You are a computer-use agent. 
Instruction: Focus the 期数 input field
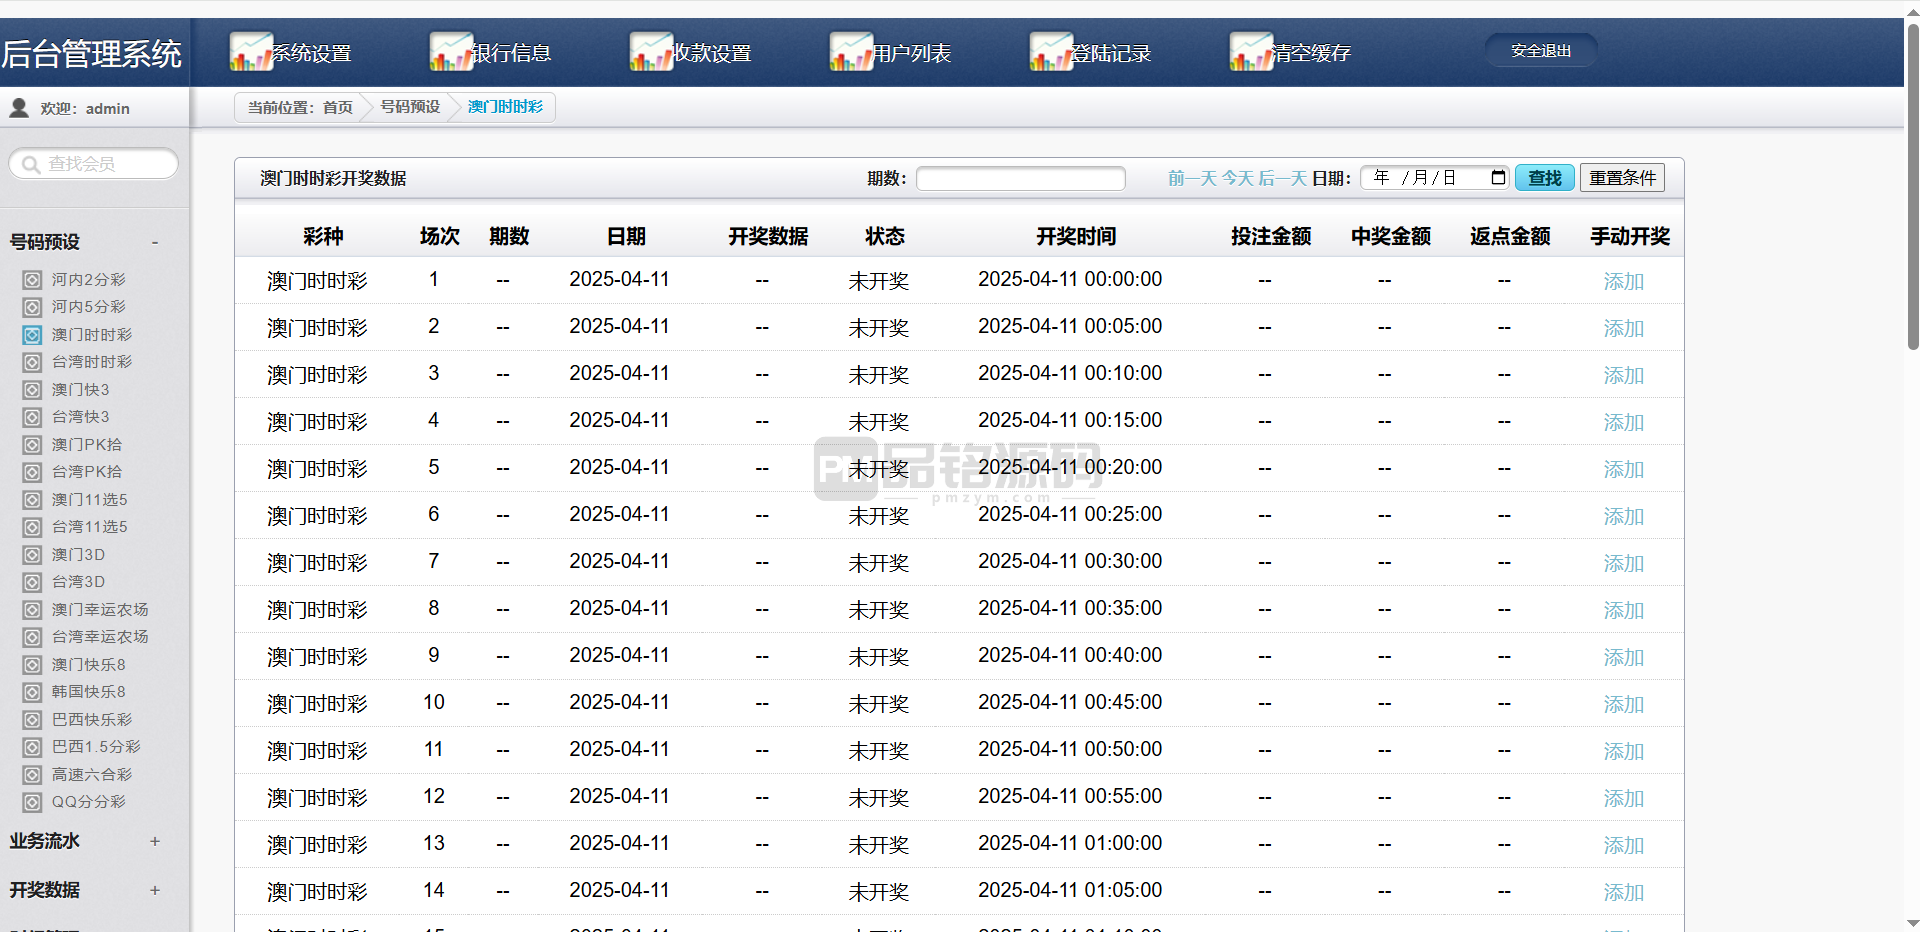click(1021, 178)
